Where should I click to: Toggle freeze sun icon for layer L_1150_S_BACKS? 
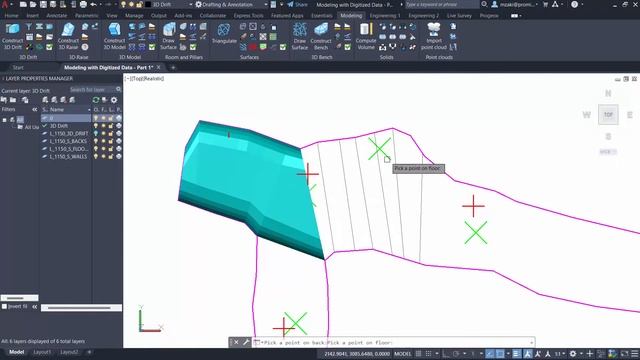(103, 141)
